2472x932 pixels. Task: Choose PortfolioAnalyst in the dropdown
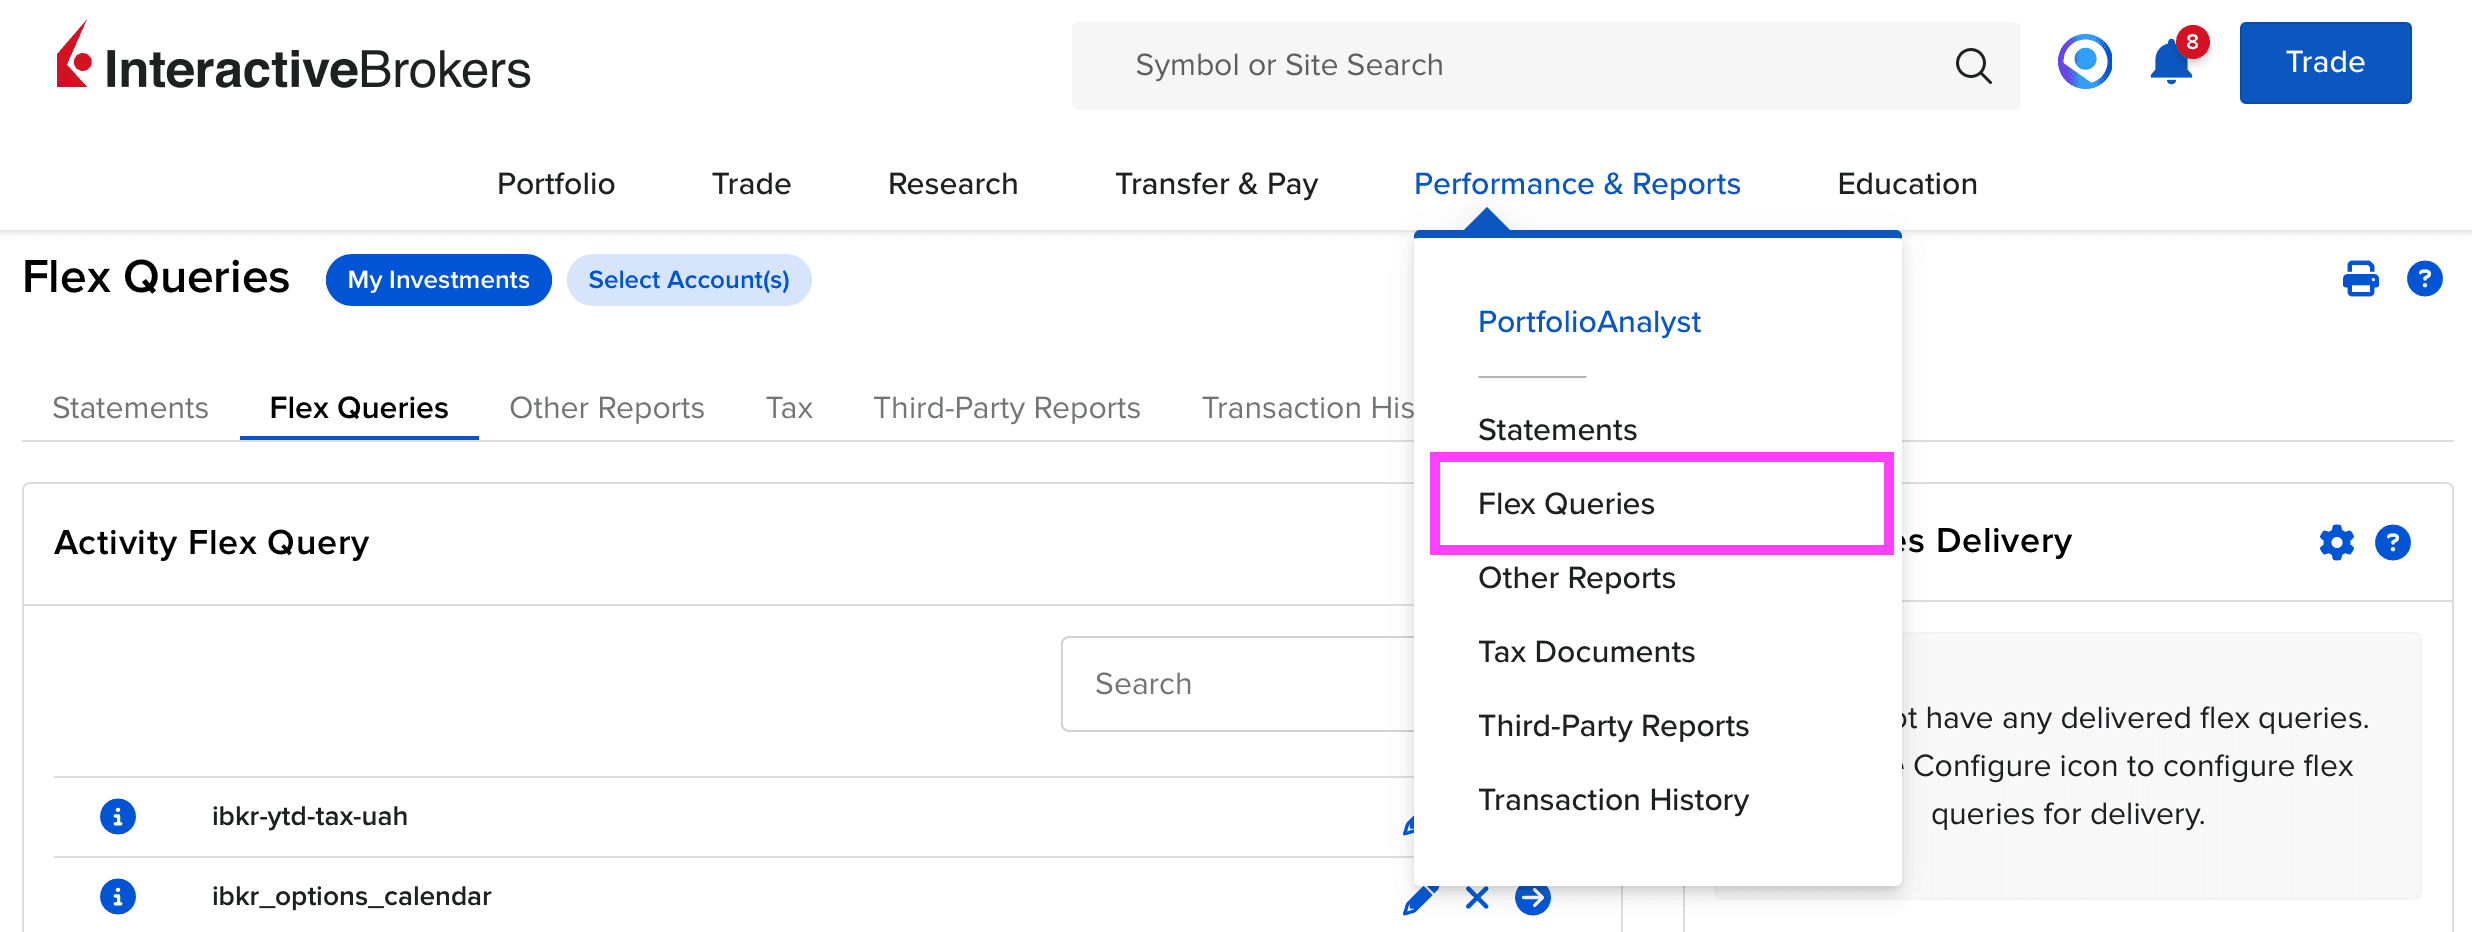coord(1589,322)
